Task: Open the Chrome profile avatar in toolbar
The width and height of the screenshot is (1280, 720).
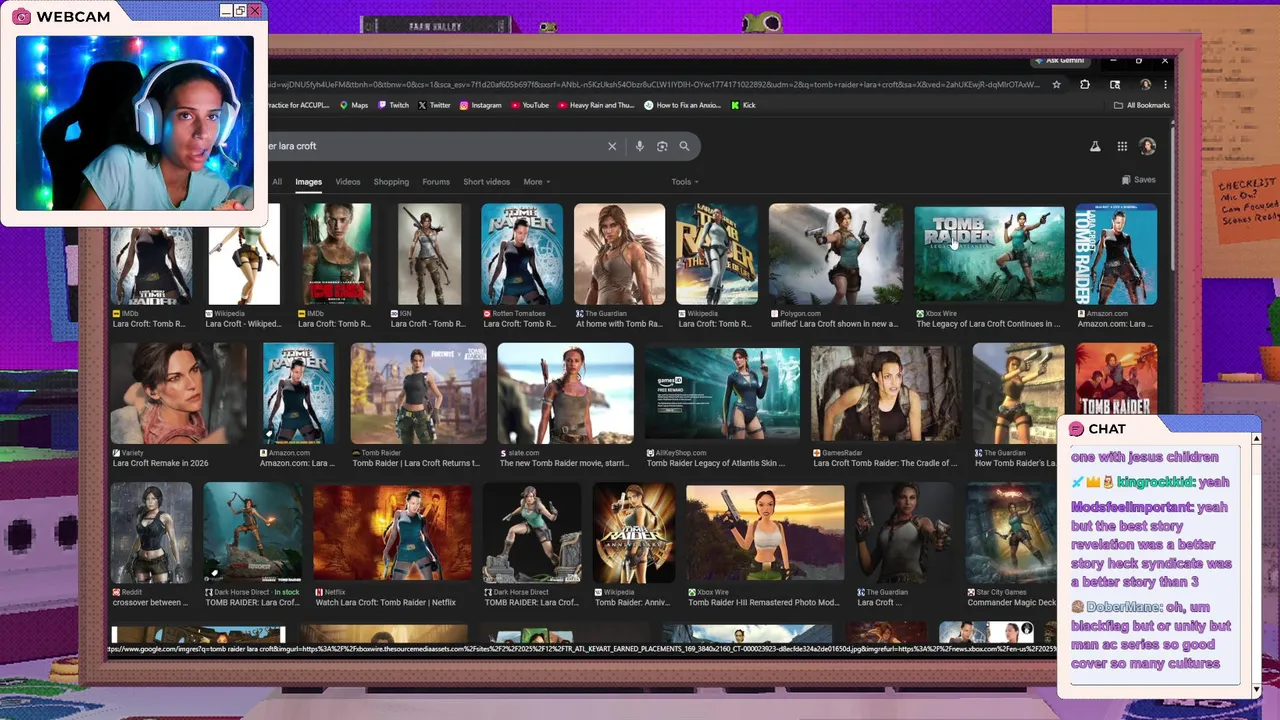Action: pyautogui.click(x=1146, y=85)
